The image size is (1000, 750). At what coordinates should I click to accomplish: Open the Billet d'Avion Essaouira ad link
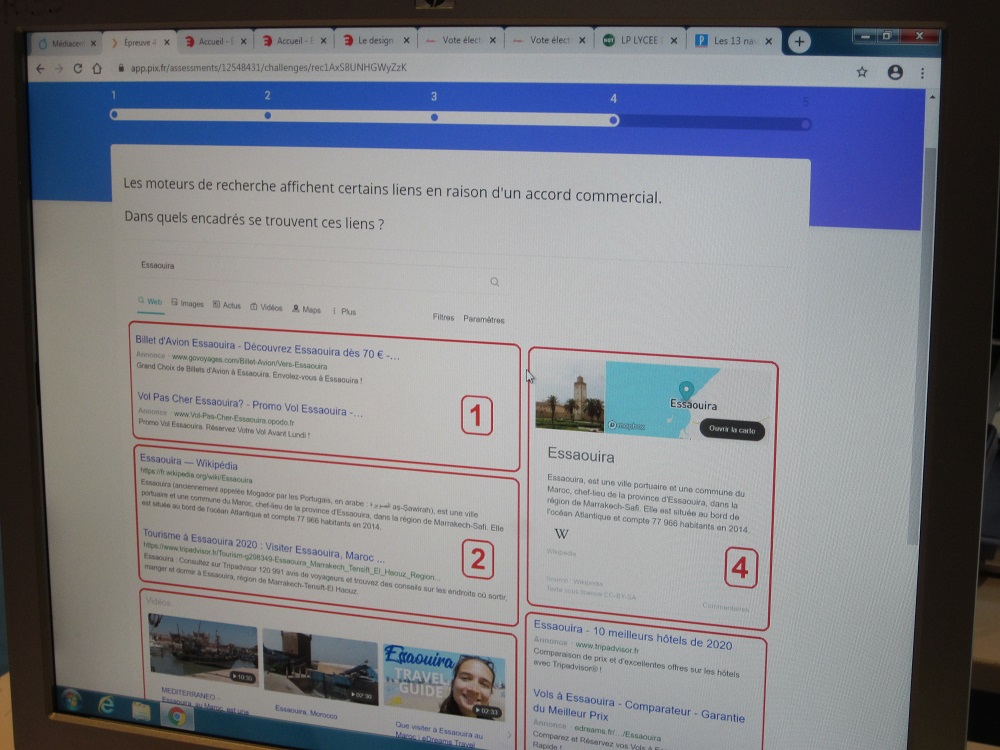[267, 348]
